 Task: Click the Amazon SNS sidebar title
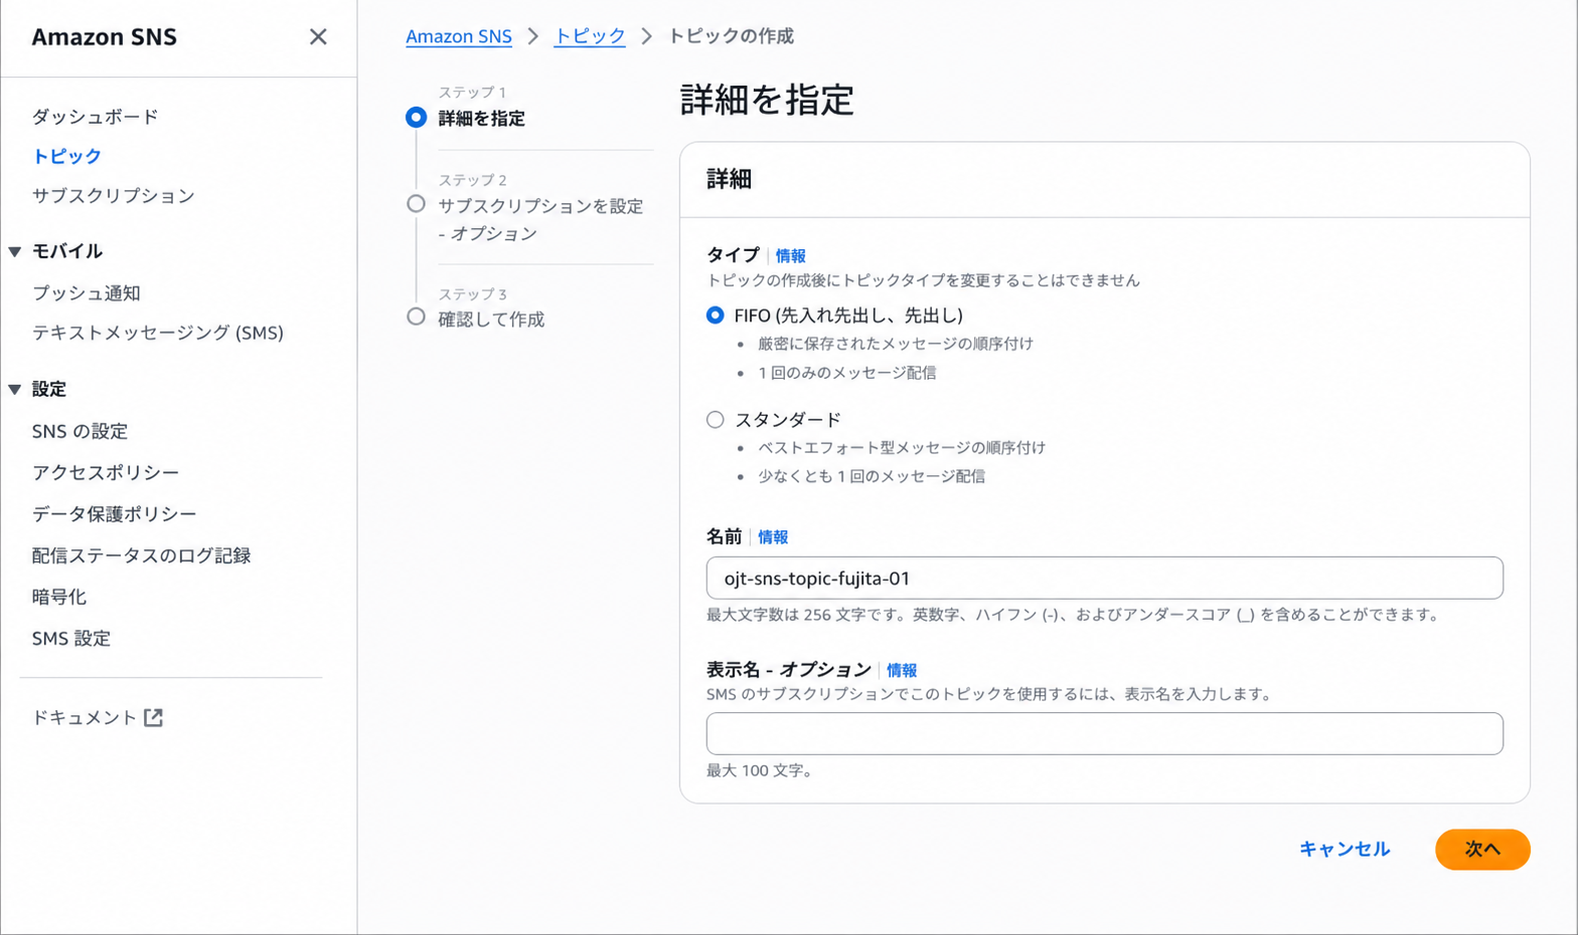tap(104, 37)
